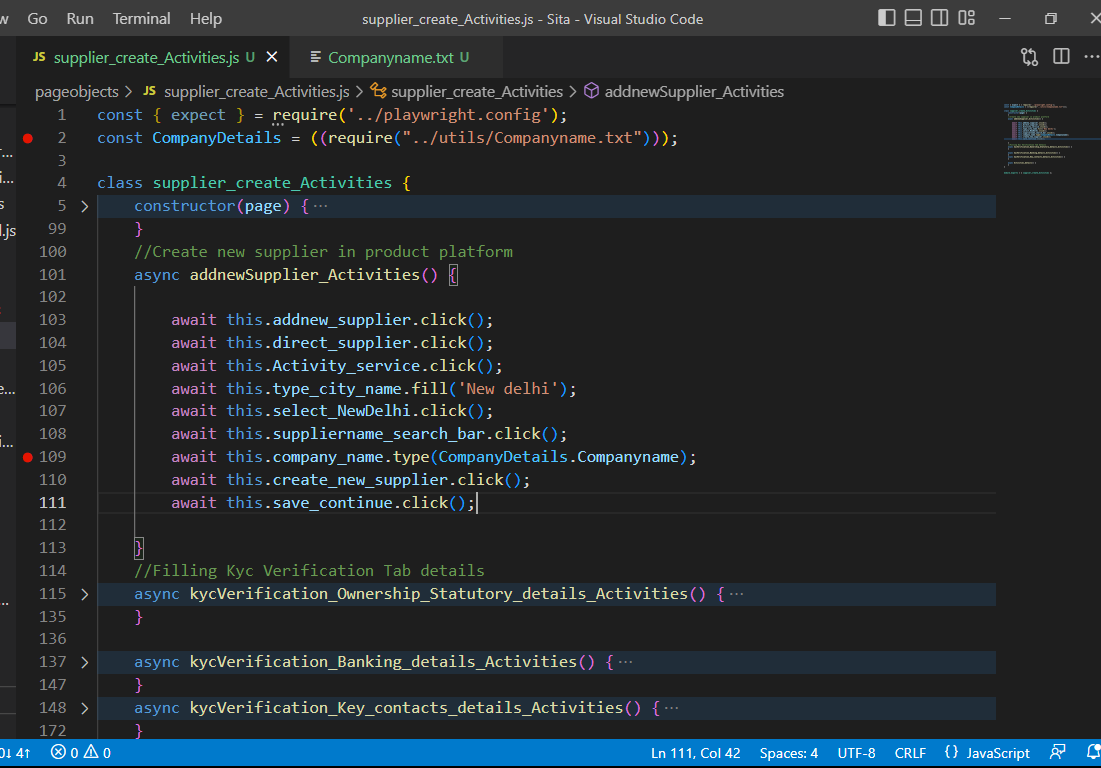Split editor right icon
This screenshot has width=1101, height=768.
click(x=1061, y=57)
